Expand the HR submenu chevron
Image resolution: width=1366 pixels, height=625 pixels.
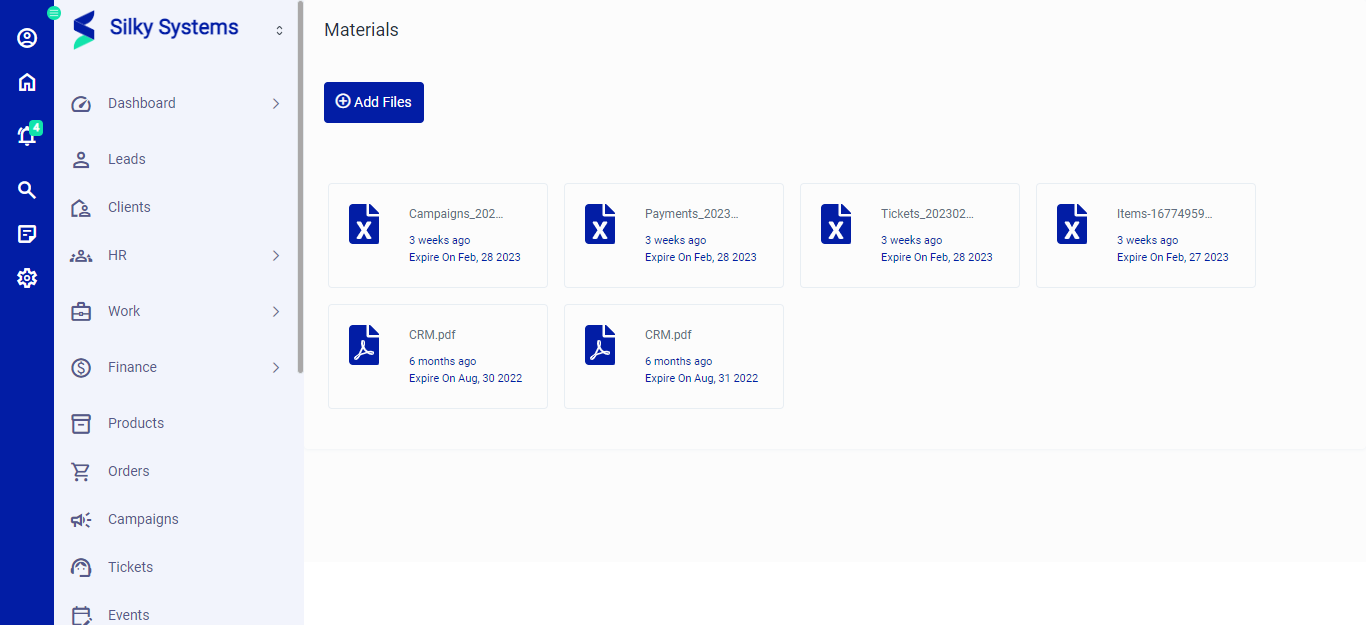pyautogui.click(x=276, y=256)
